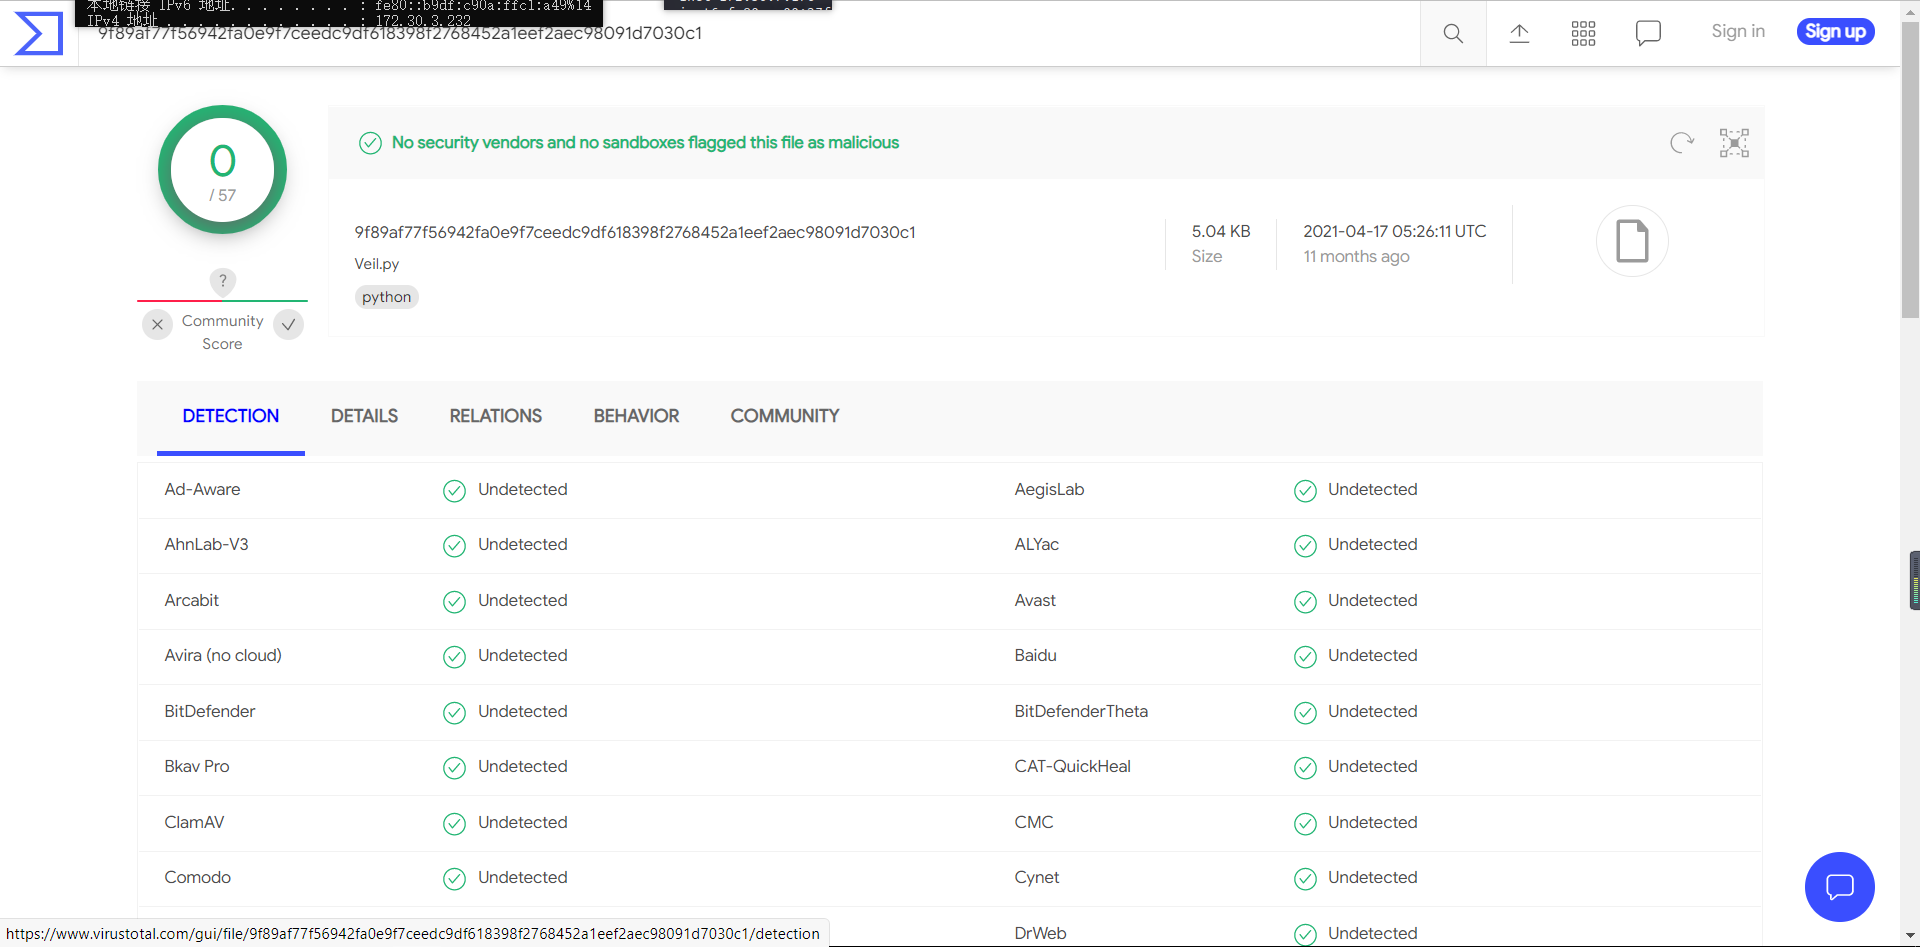
Task: Click the Bkav Pro undetected check icon
Action: [x=454, y=768]
